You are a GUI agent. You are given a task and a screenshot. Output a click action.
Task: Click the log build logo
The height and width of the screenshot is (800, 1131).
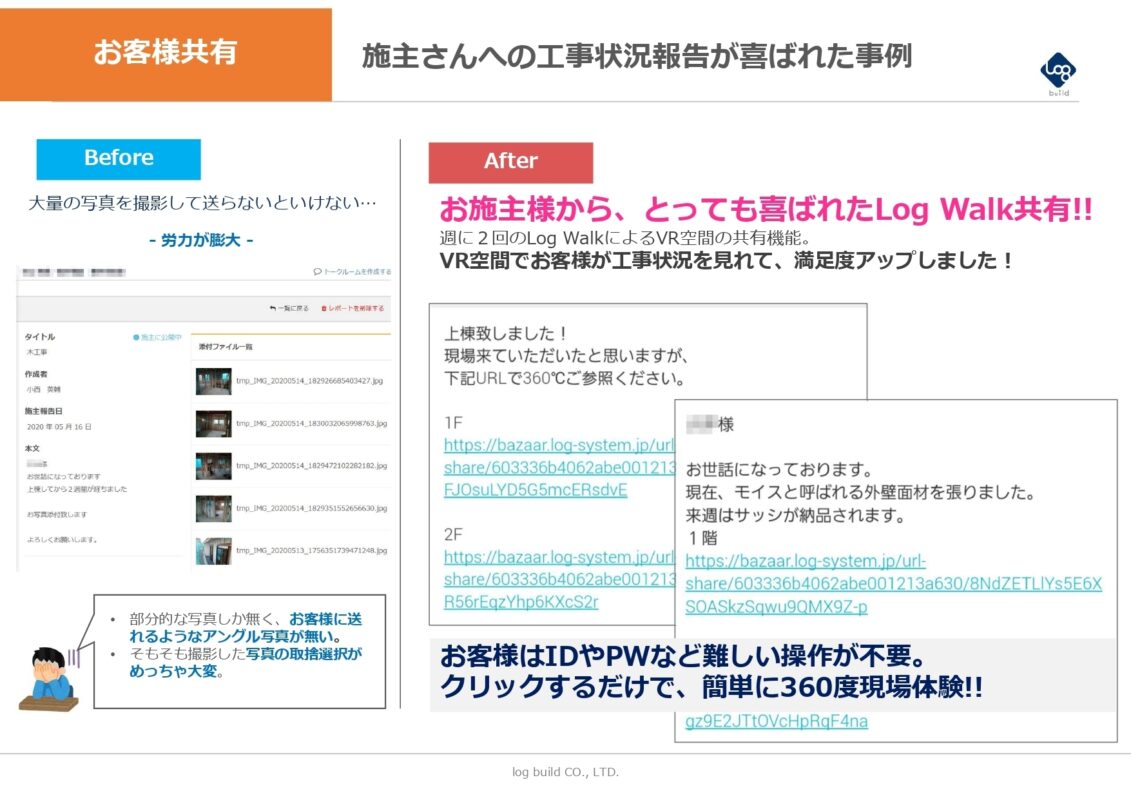[1058, 74]
